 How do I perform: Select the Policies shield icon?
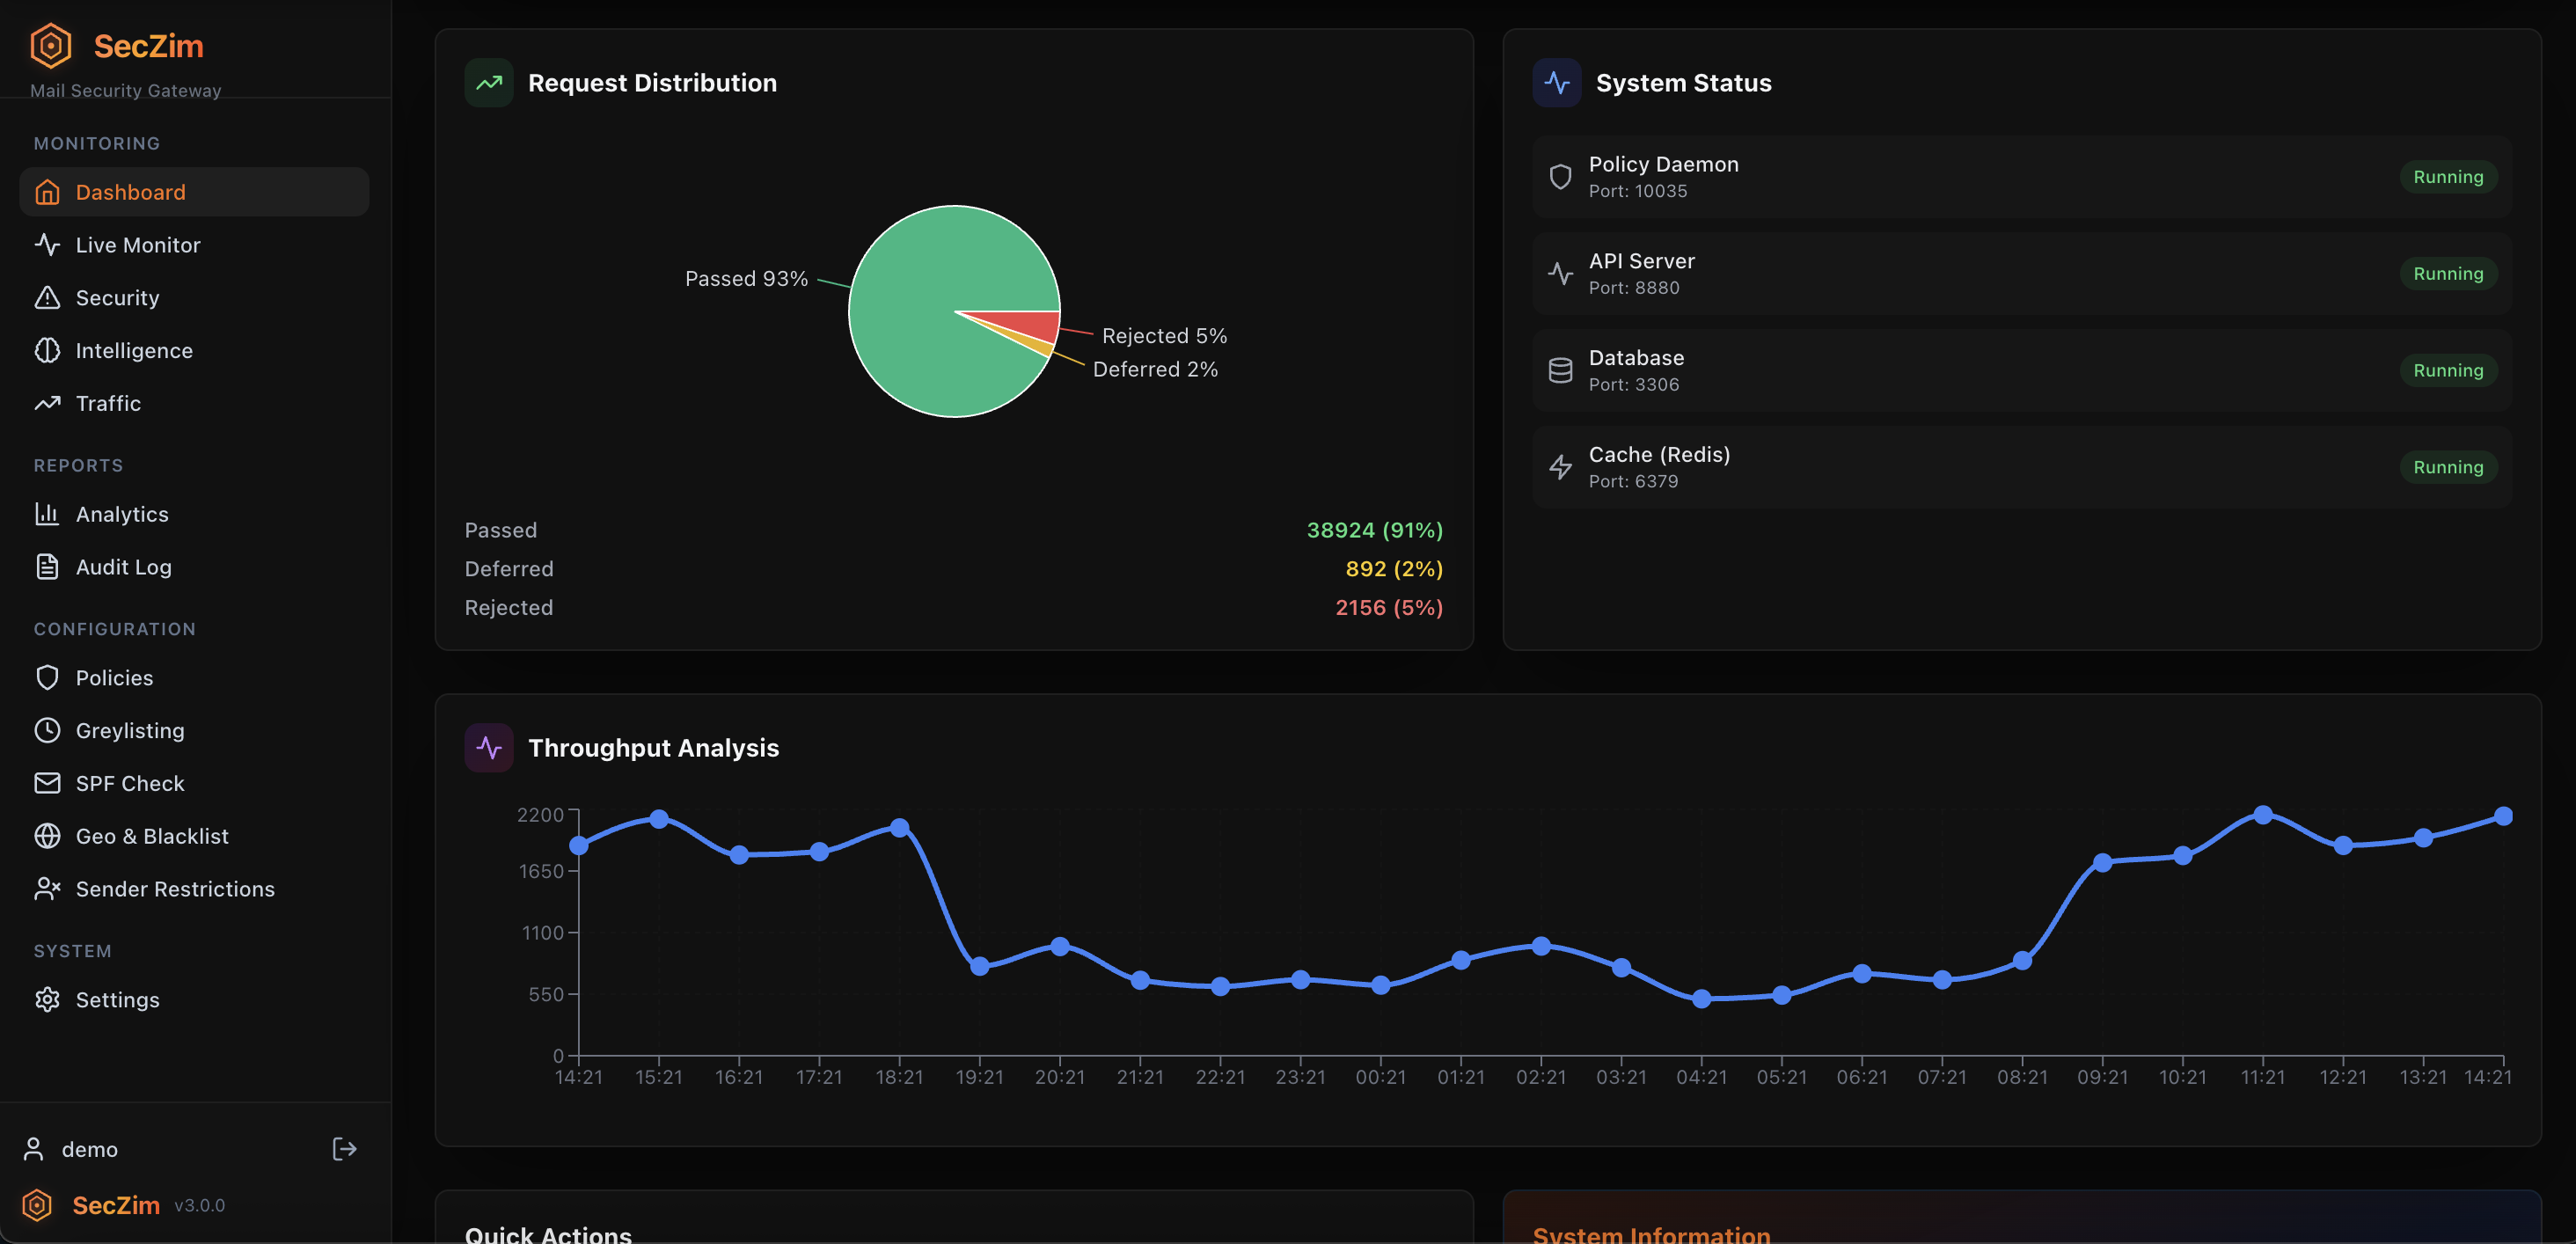coord(47,677)
